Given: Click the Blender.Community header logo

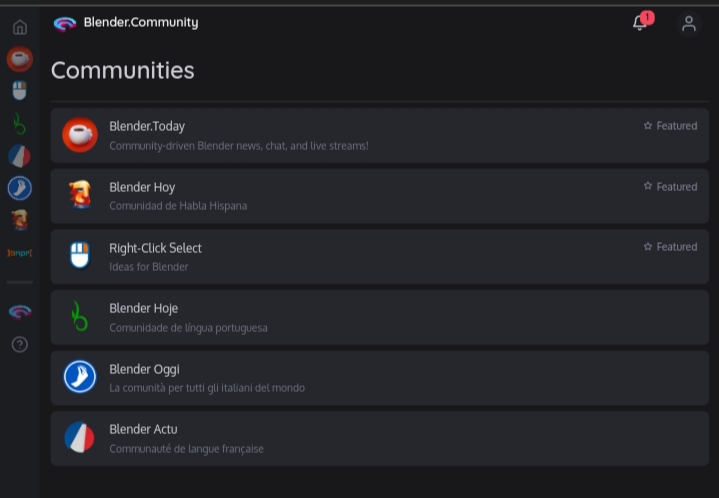Looking at the screenshot, I should (126, 23).
